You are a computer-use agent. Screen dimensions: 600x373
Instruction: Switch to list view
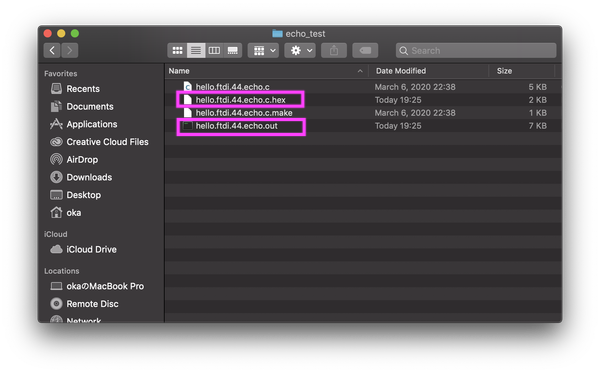pyautogui.click(x=196, y=50)
